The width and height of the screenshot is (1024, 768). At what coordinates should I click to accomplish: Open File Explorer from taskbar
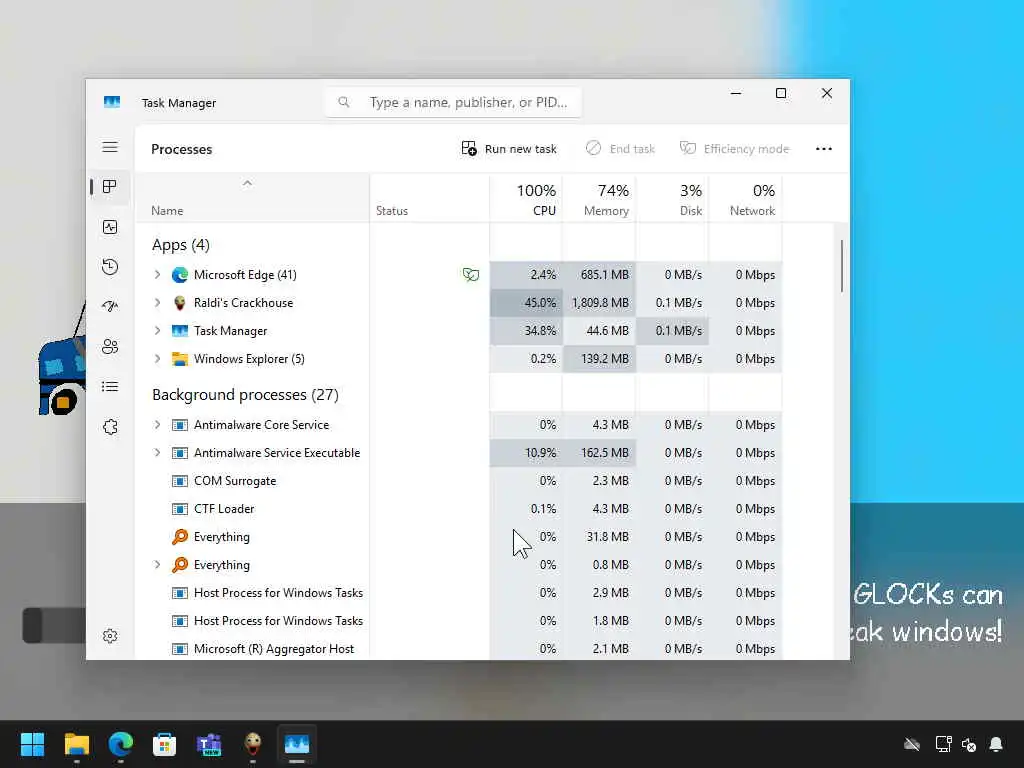76,744
